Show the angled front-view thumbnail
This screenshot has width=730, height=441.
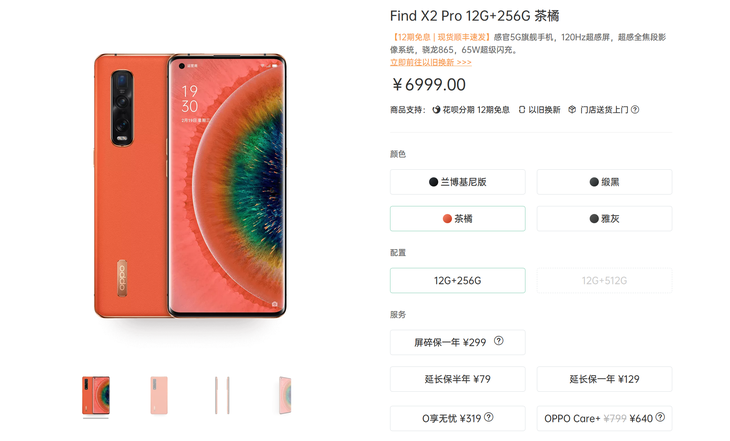coord(285,395)
